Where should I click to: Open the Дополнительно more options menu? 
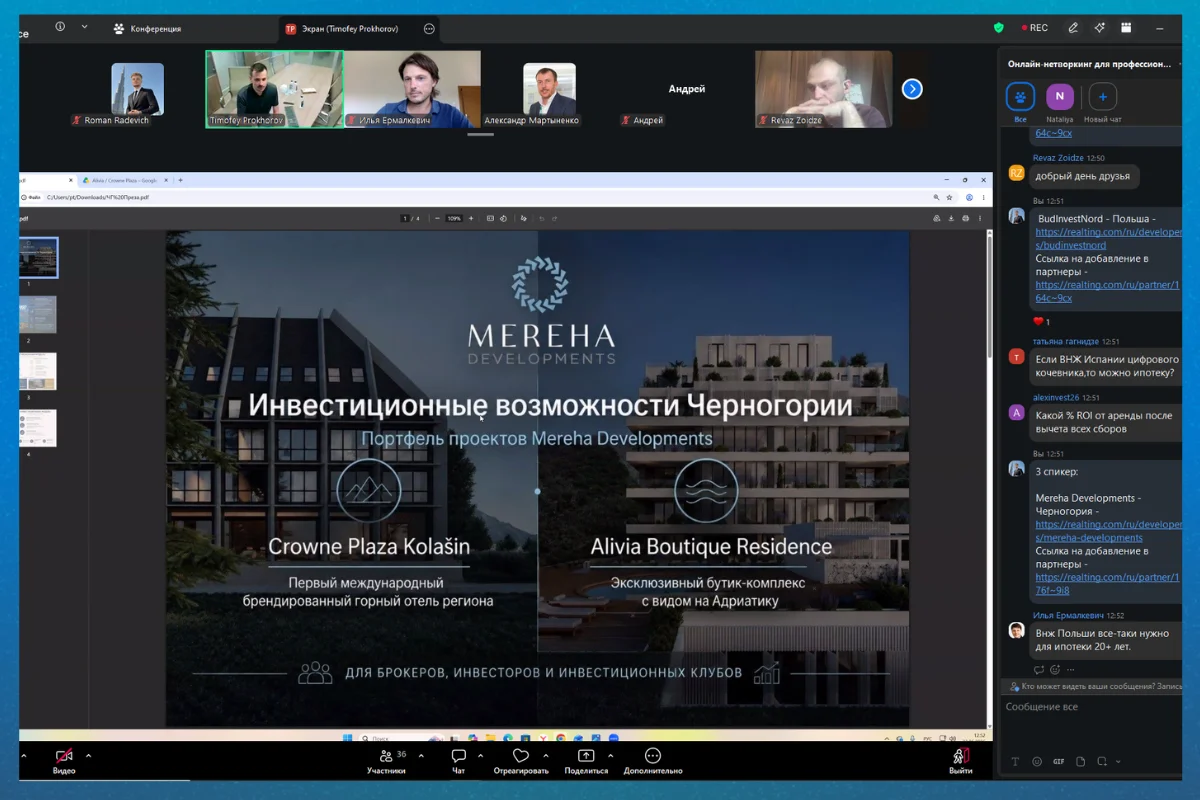click(x=653, y=761)
